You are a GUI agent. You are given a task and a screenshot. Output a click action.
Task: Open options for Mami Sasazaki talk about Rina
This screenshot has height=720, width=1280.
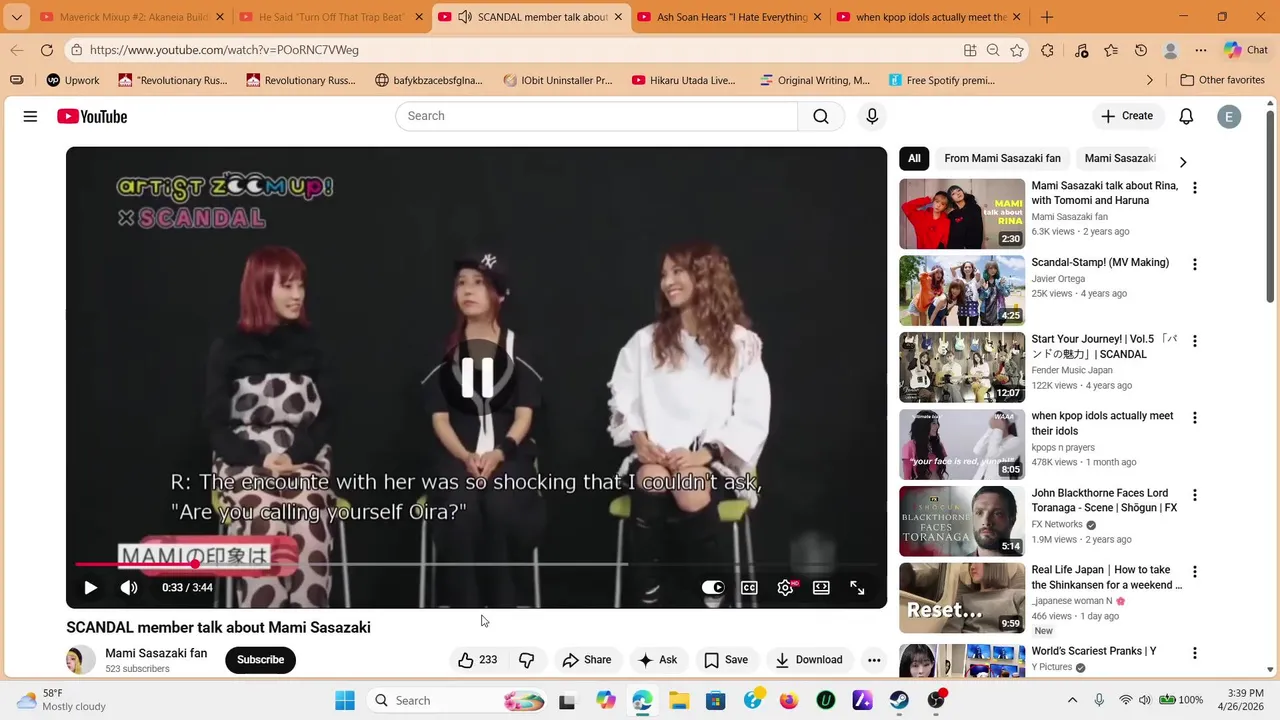pyautogui.click(x=1194, y=188)
